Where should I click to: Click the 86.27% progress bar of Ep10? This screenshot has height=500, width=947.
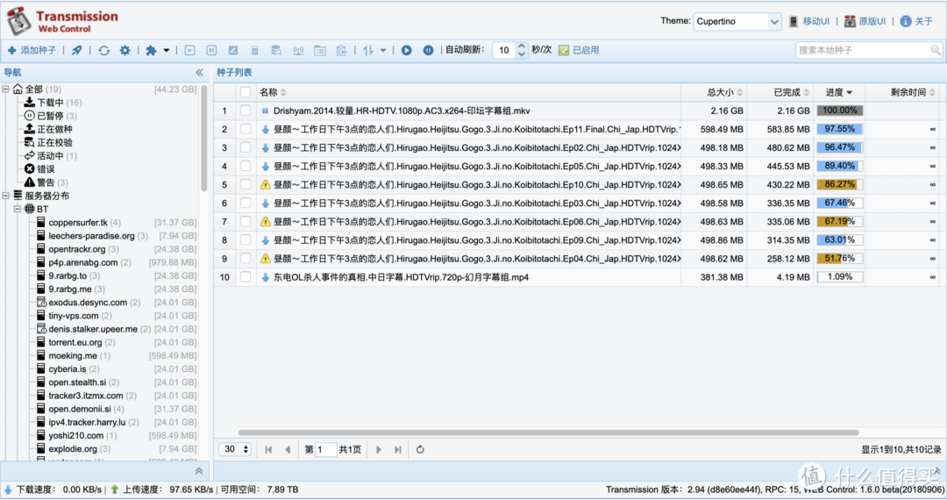[840, 184]
